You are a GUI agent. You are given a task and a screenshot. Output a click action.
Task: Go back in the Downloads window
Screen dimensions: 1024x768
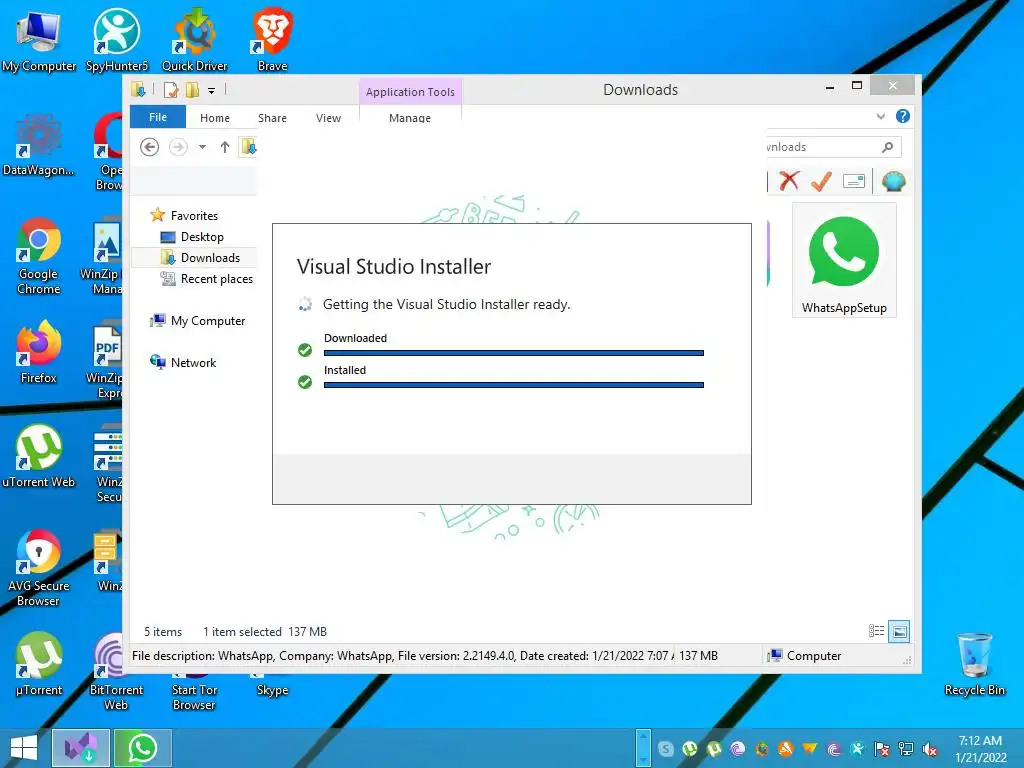(x=150, y=147)
